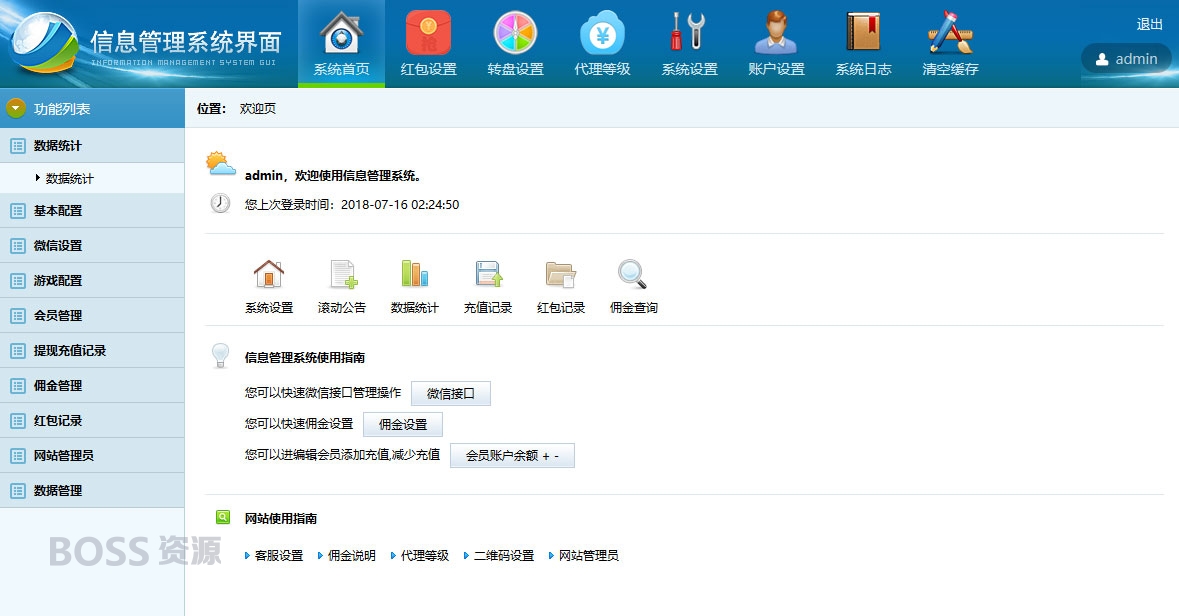Select 系统首页 label in top navigation
1179x616 pixels.
click(x=341, y=69)
